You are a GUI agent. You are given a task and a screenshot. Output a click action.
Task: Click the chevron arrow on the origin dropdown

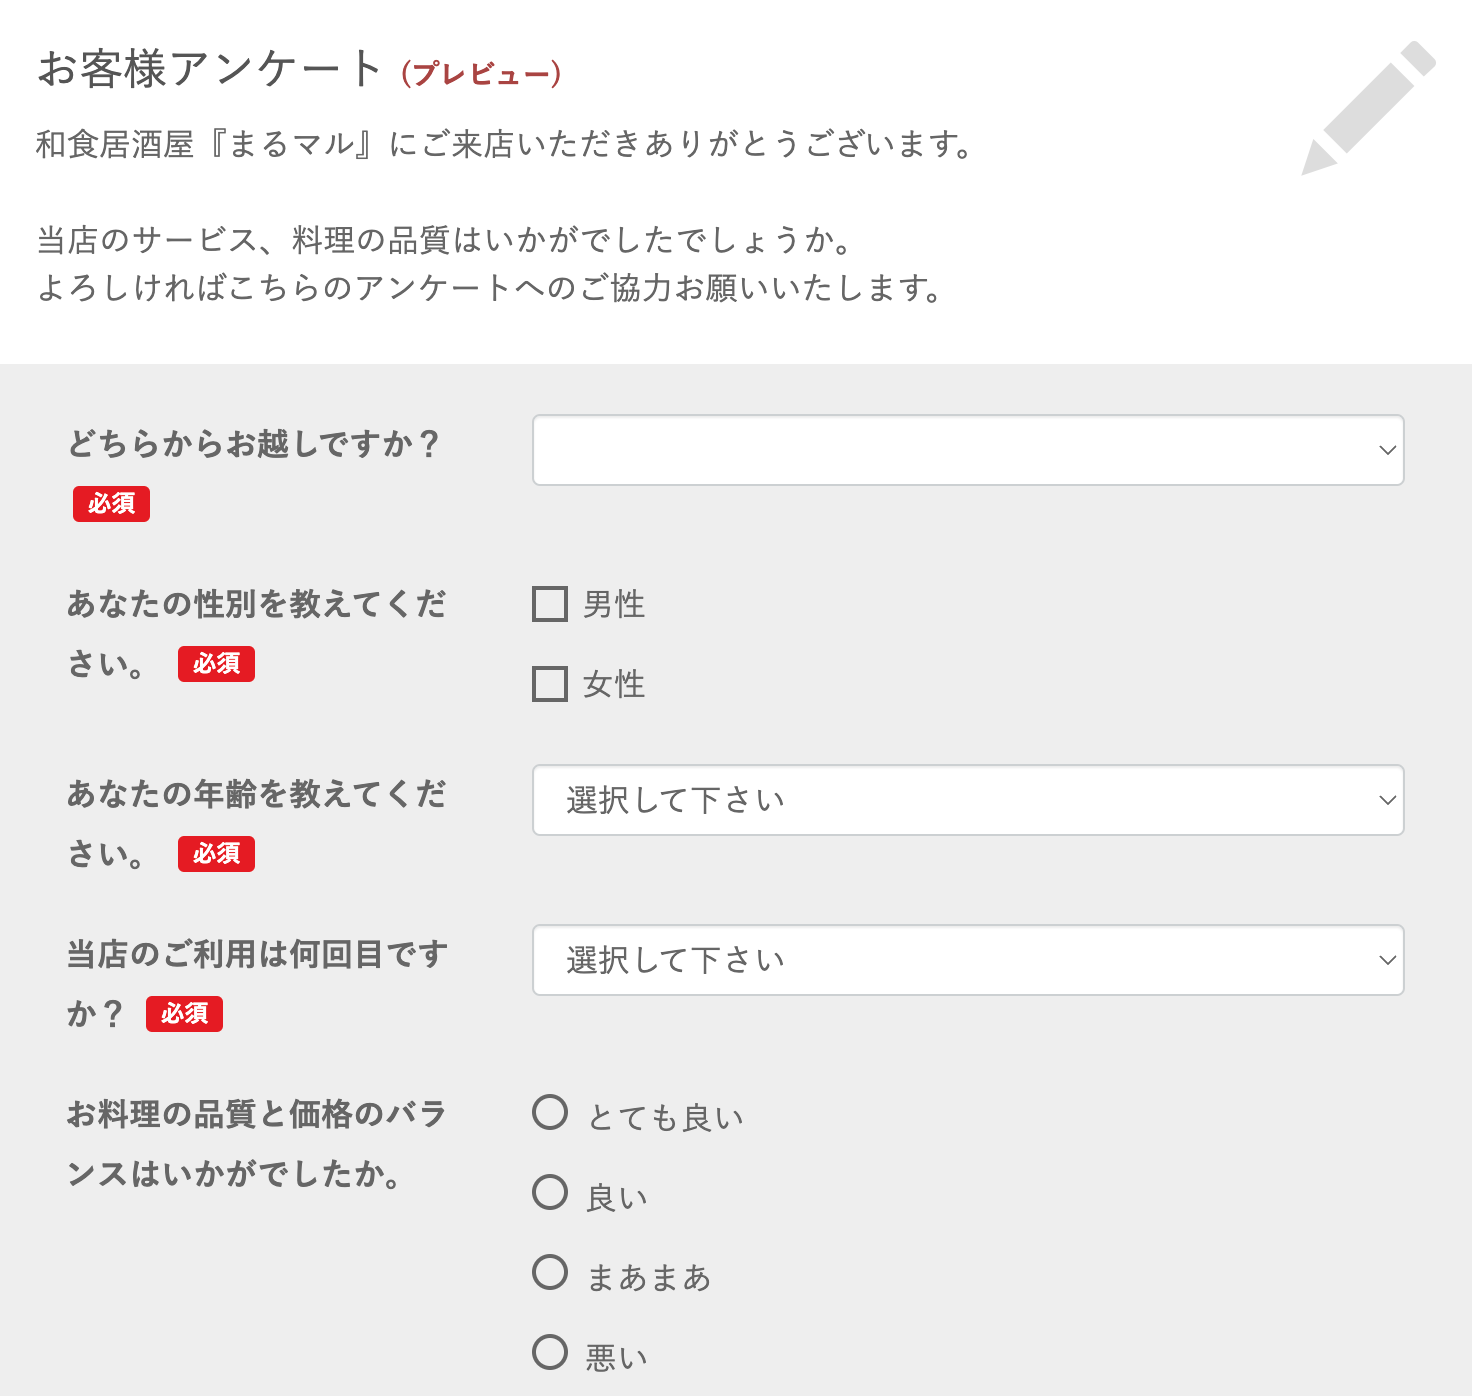coord(1387,450)
